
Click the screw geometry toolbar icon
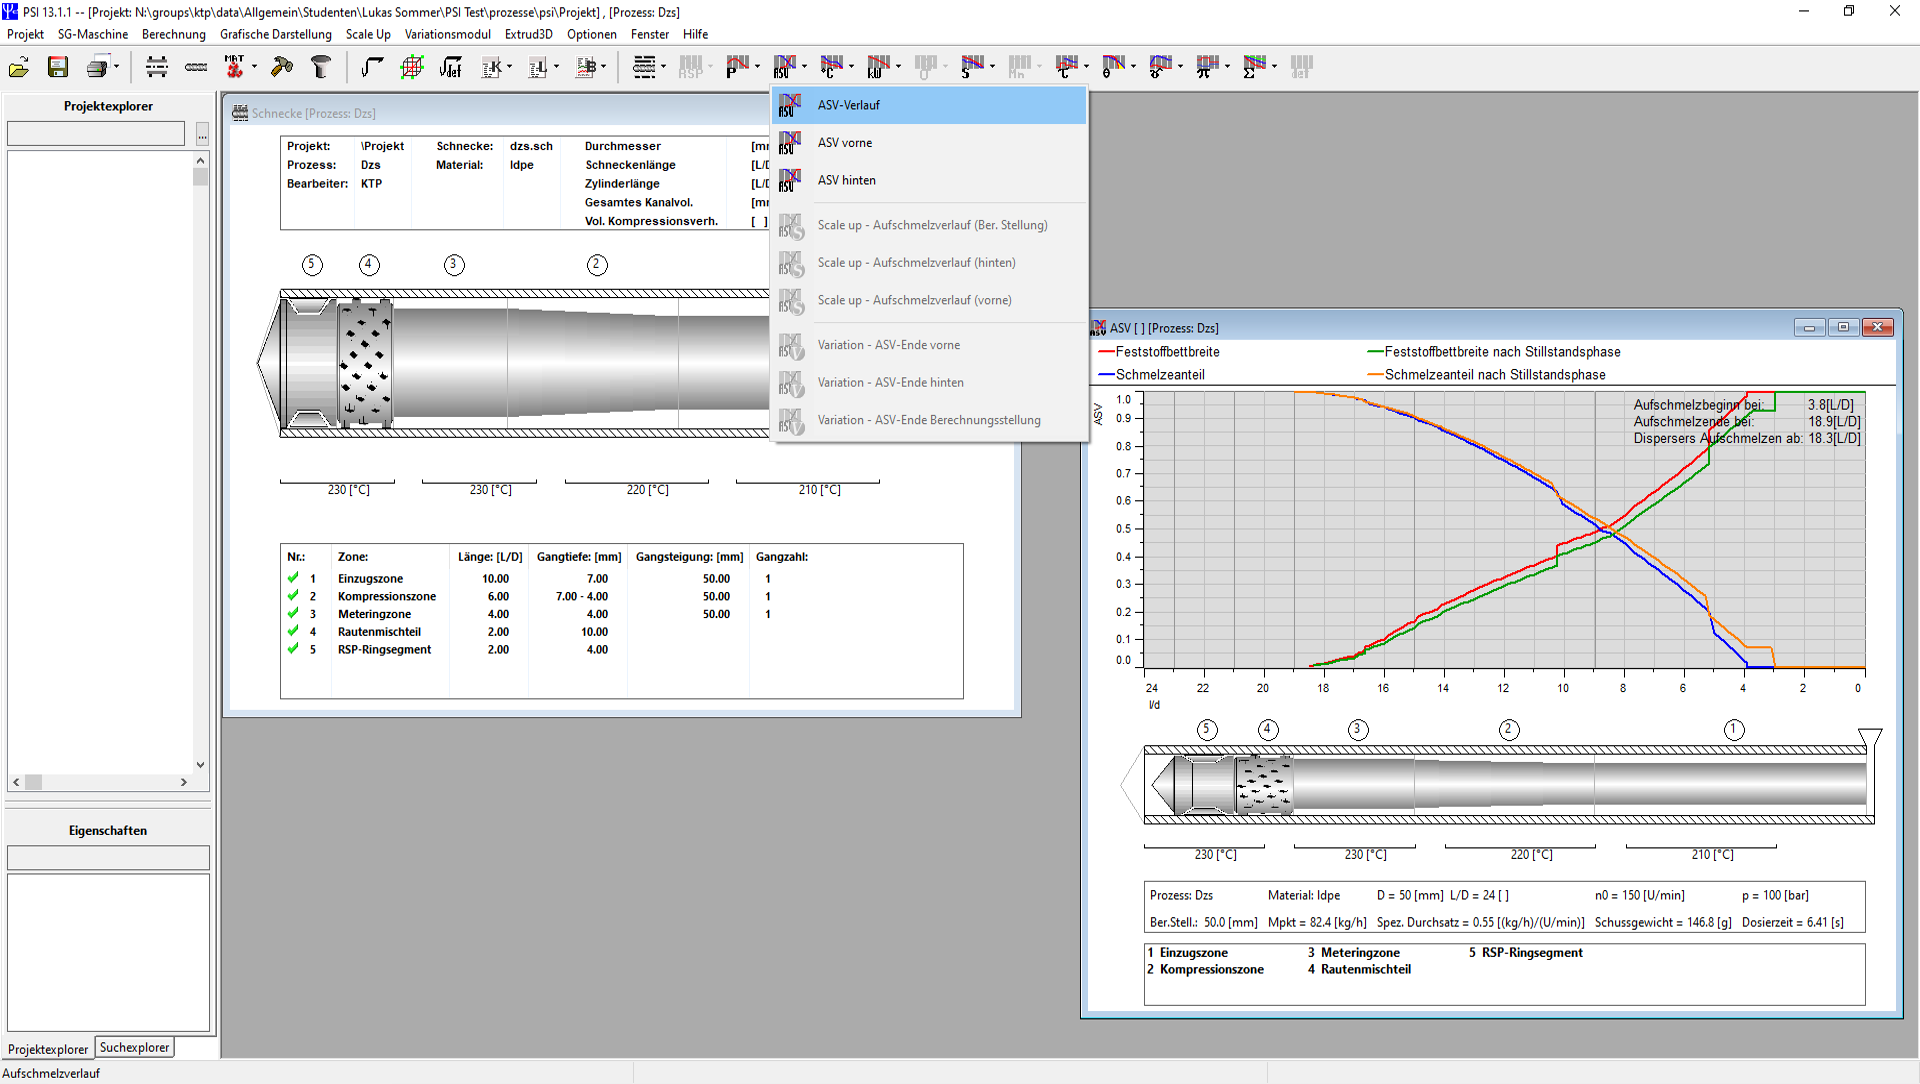click(196, 67)
